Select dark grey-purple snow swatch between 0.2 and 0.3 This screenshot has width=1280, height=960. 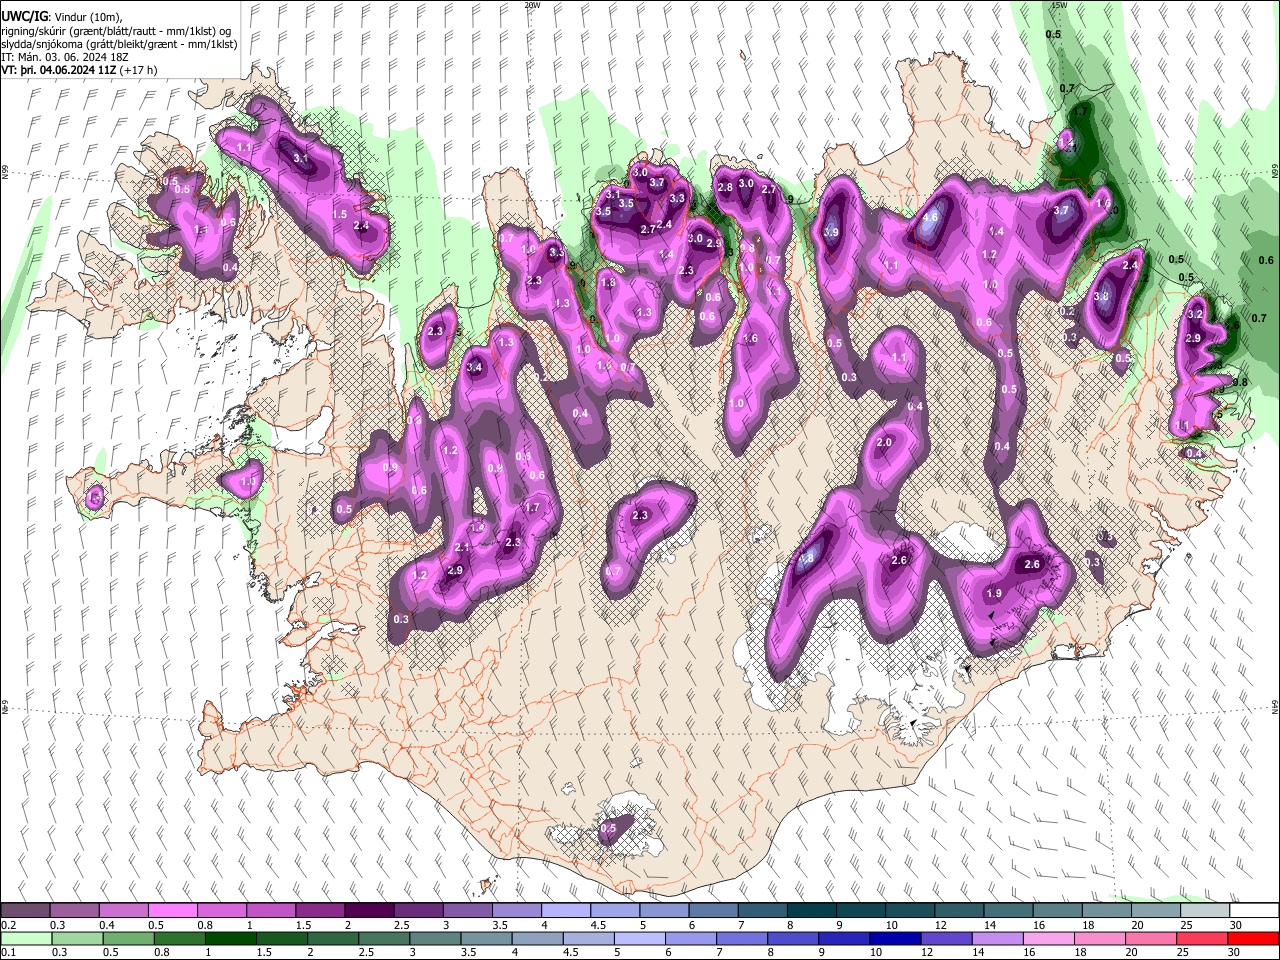point(25,911)
